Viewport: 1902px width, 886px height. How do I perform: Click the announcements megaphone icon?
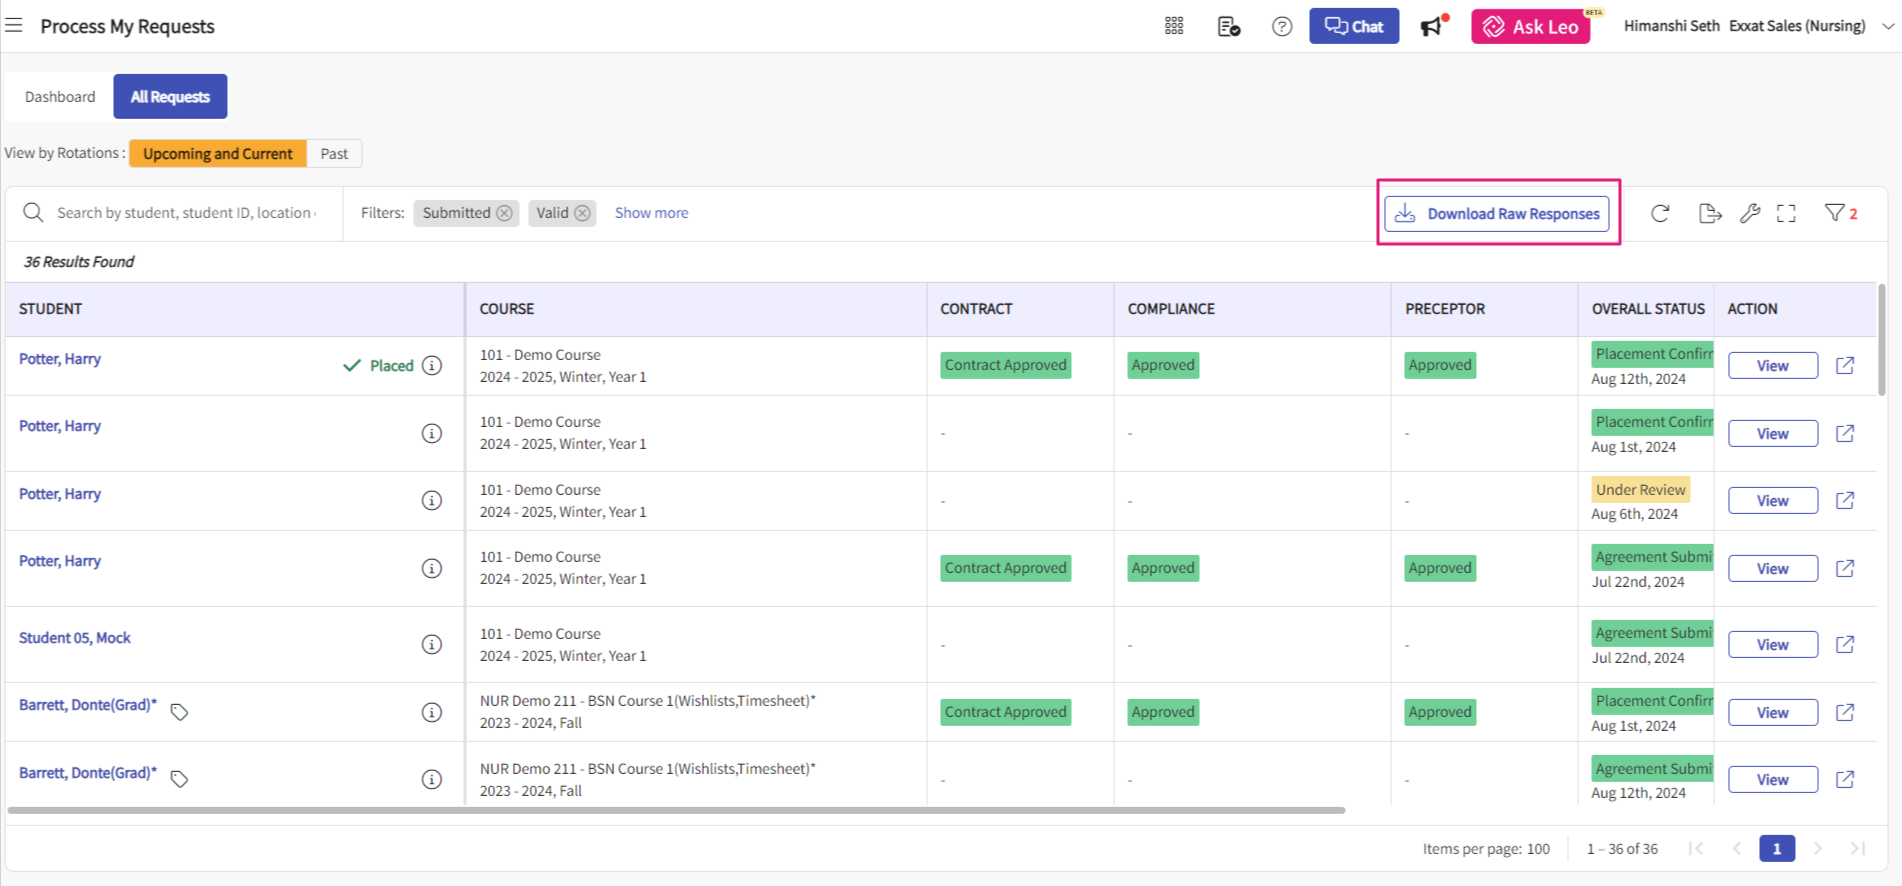[1432, 27]
